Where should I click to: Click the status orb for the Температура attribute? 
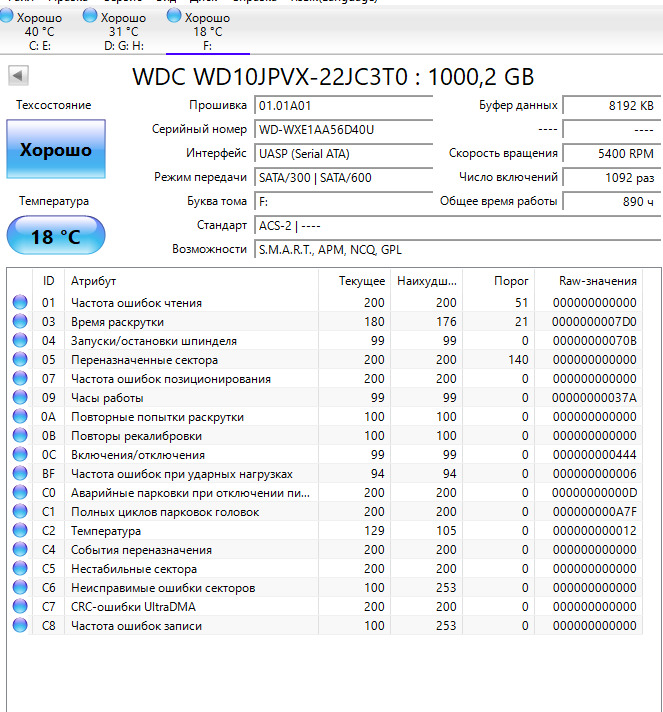coord(20,531)
